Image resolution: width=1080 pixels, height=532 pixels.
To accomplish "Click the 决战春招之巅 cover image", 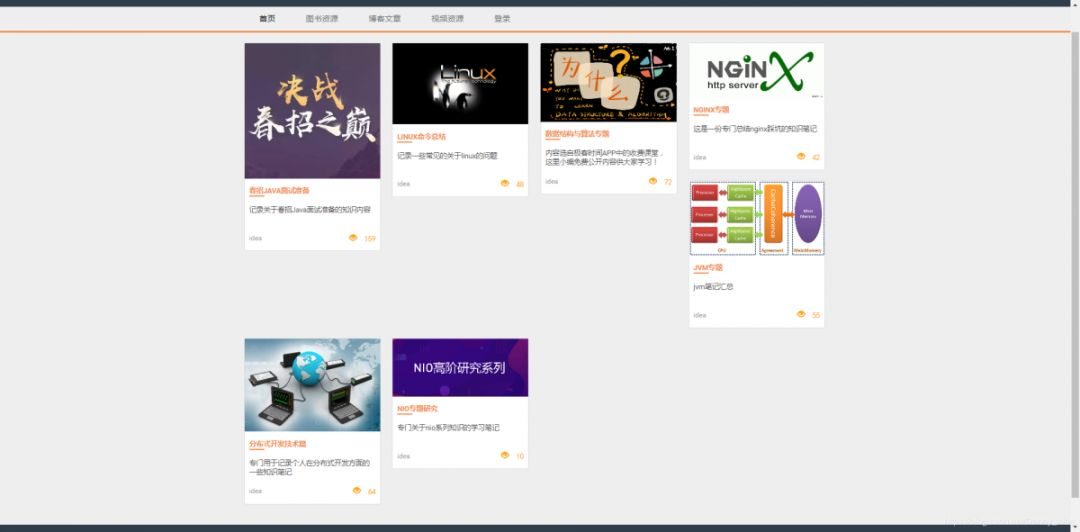I will (x=312, y=111).
